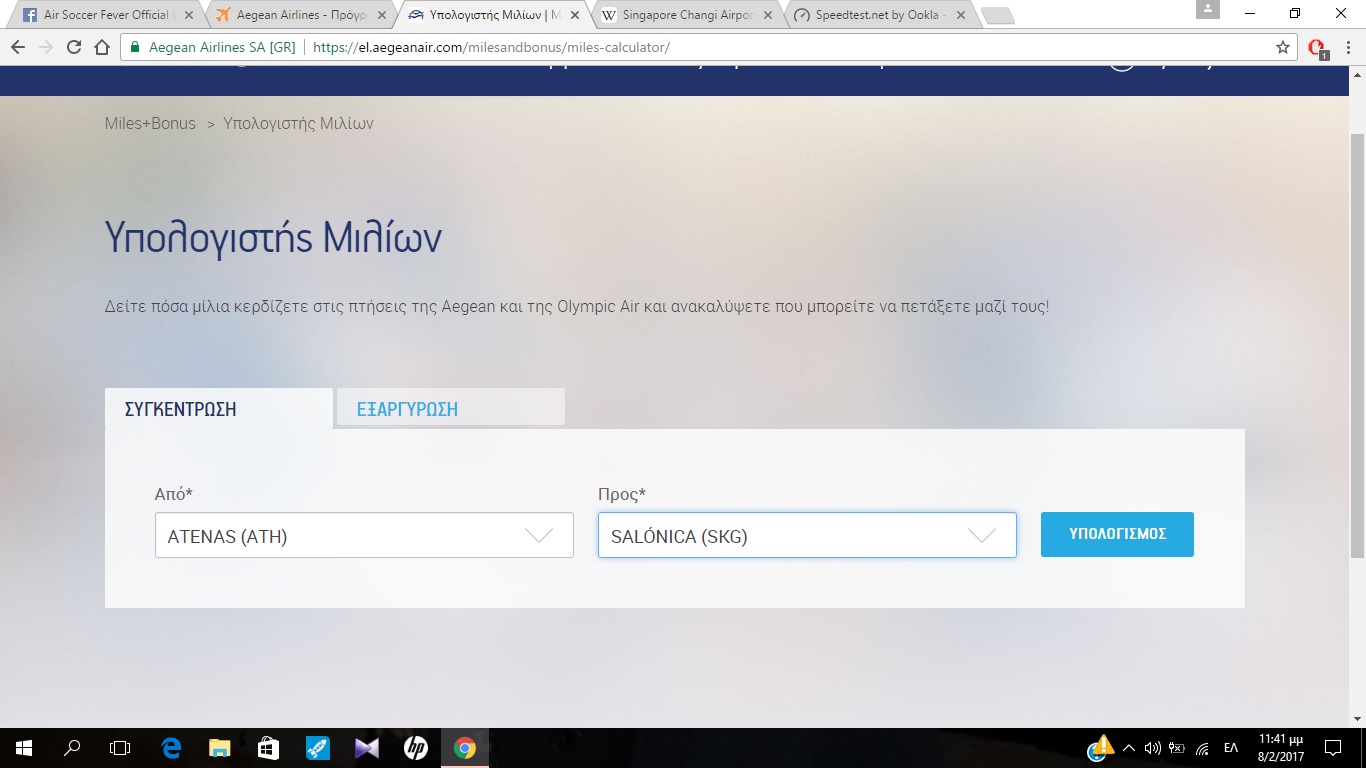Open the clock and date flyout
1366x768 pixels.
(1281, 747)
